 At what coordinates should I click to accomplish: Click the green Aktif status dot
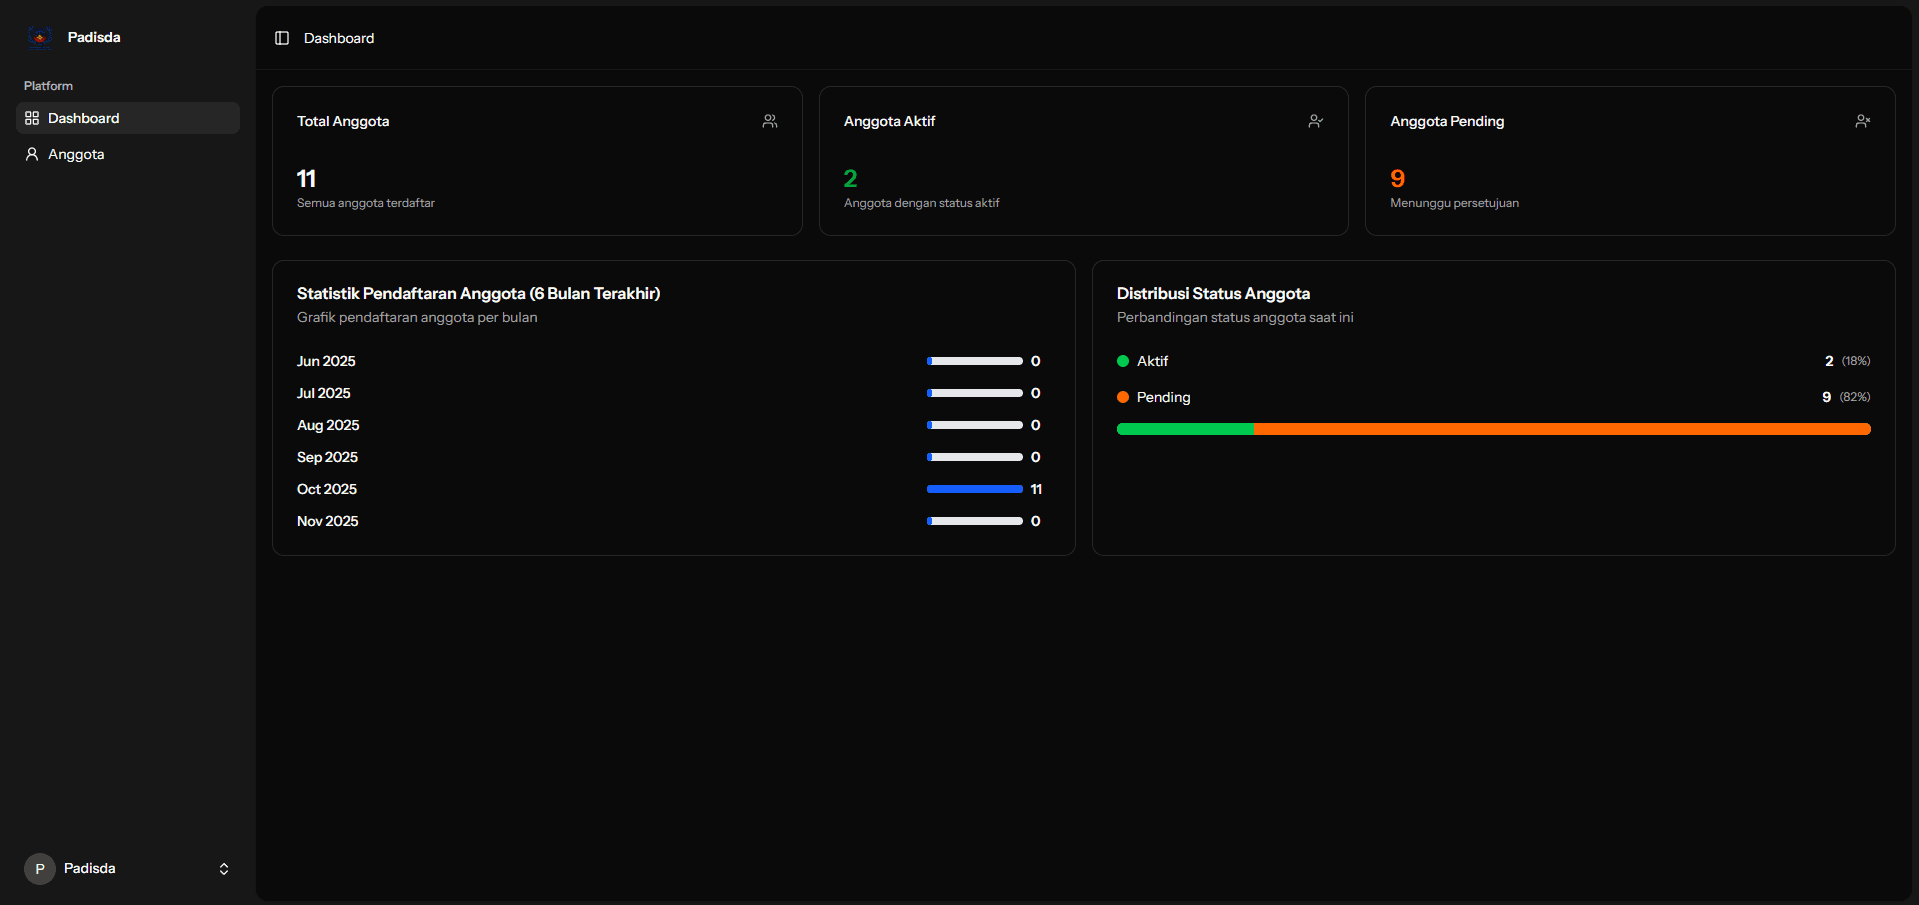coord(1123,361)
